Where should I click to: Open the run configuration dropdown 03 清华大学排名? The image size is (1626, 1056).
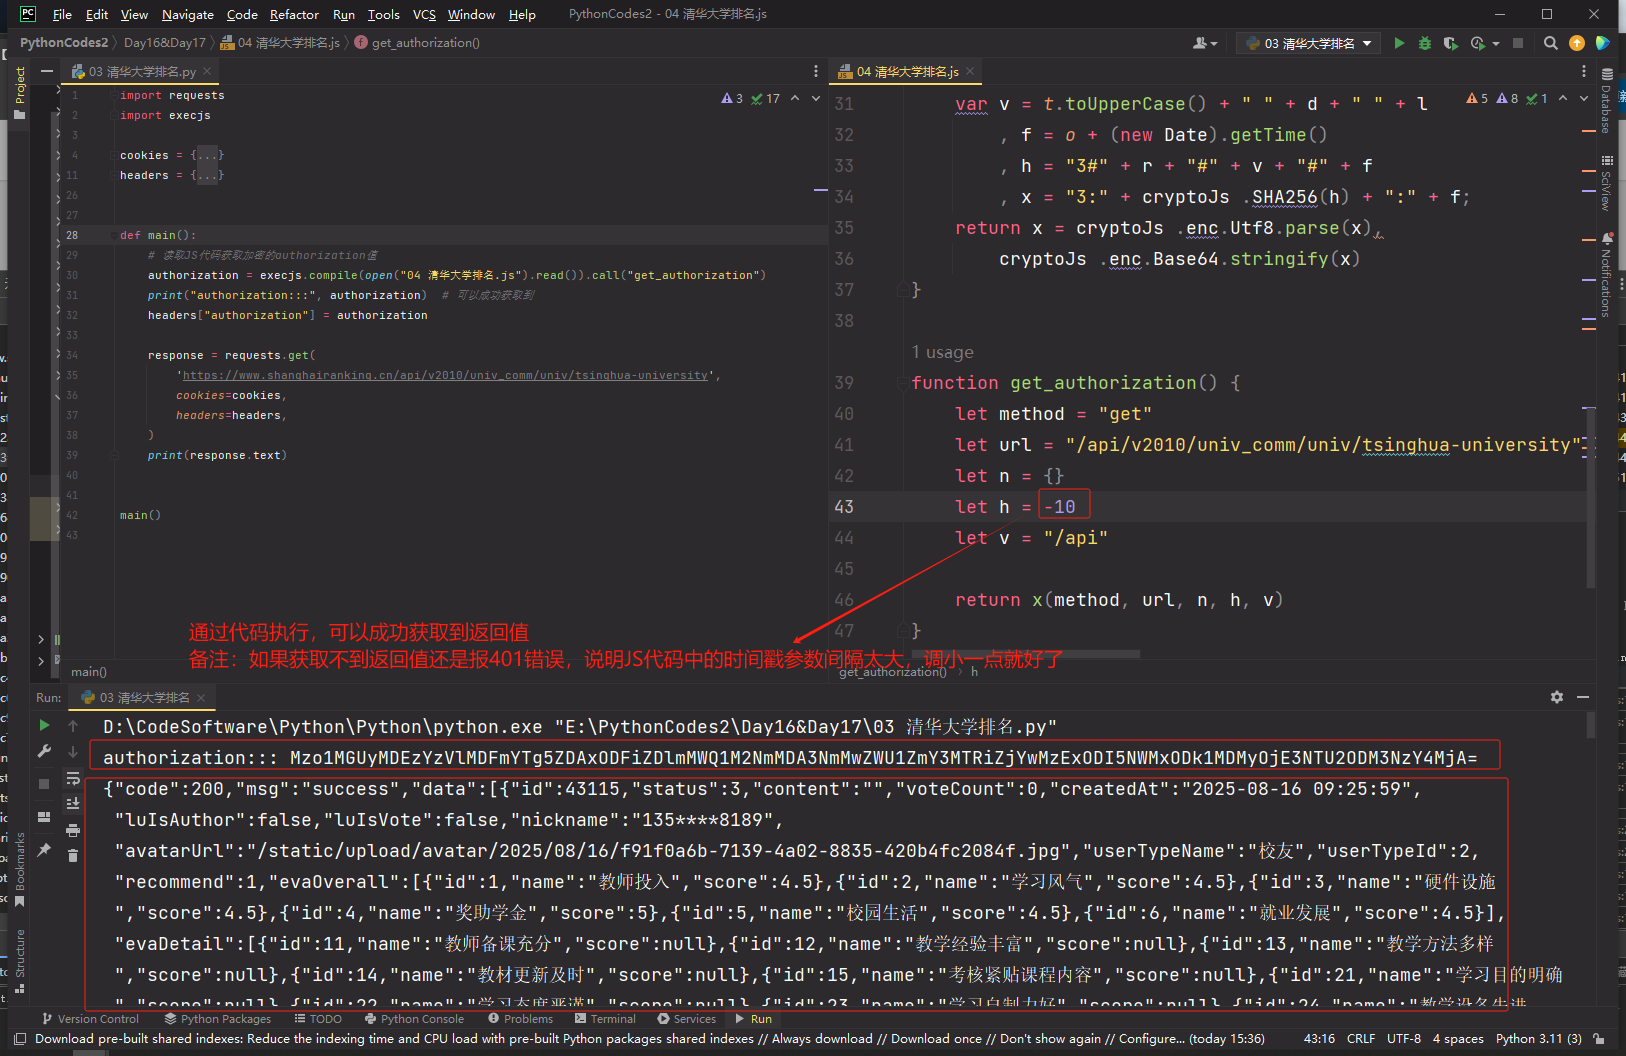click(1308, 43)
